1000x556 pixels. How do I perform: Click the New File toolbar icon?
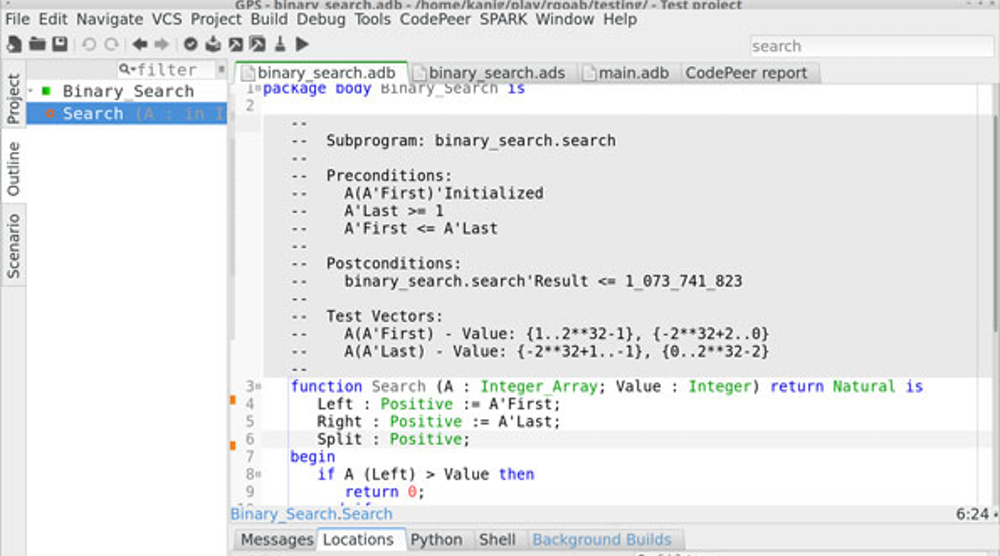tap(14, 44)
